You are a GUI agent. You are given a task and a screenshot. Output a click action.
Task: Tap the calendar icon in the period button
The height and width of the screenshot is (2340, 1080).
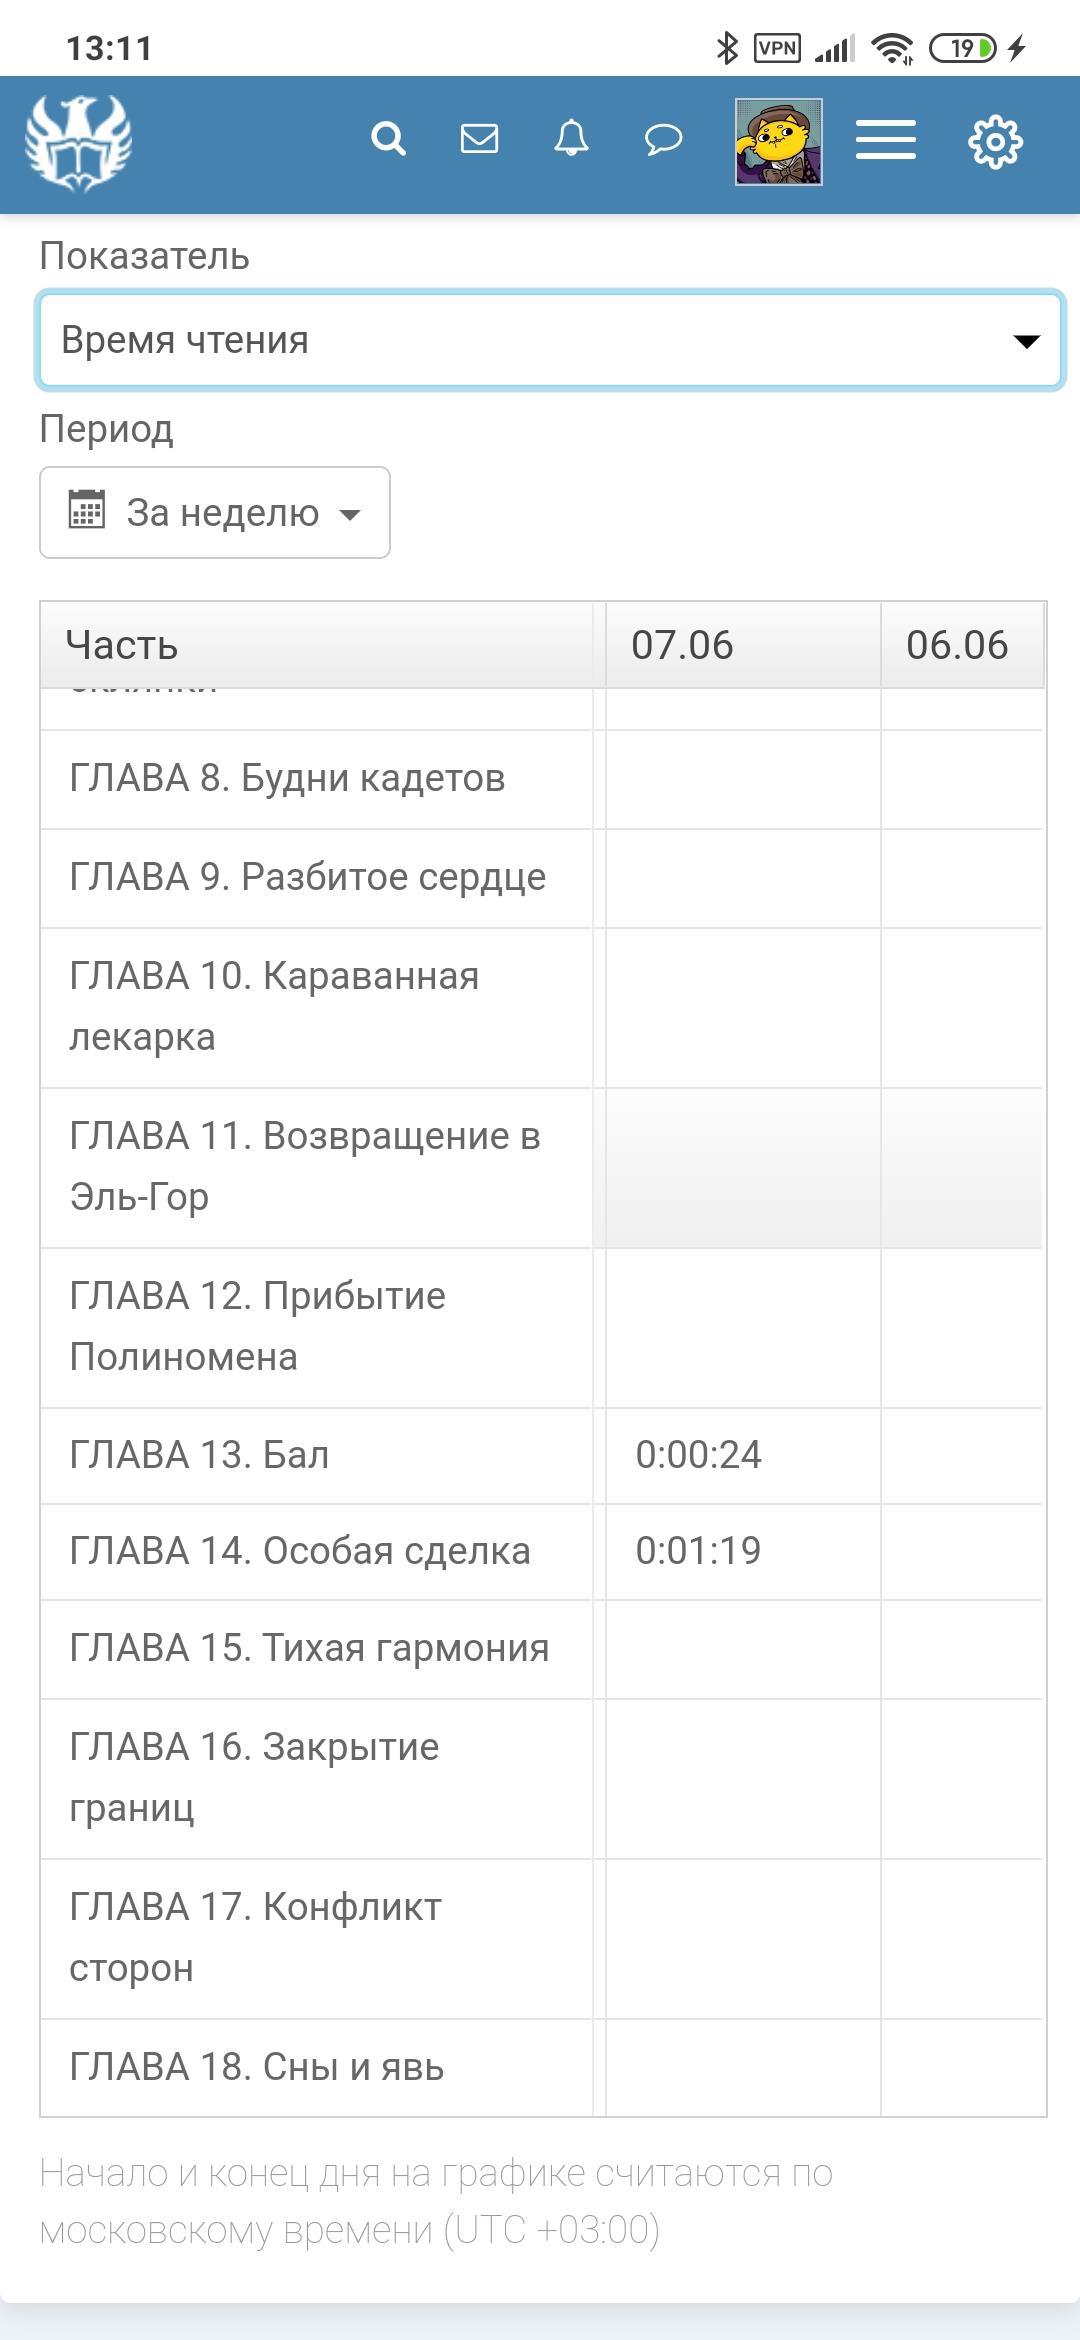87,510
